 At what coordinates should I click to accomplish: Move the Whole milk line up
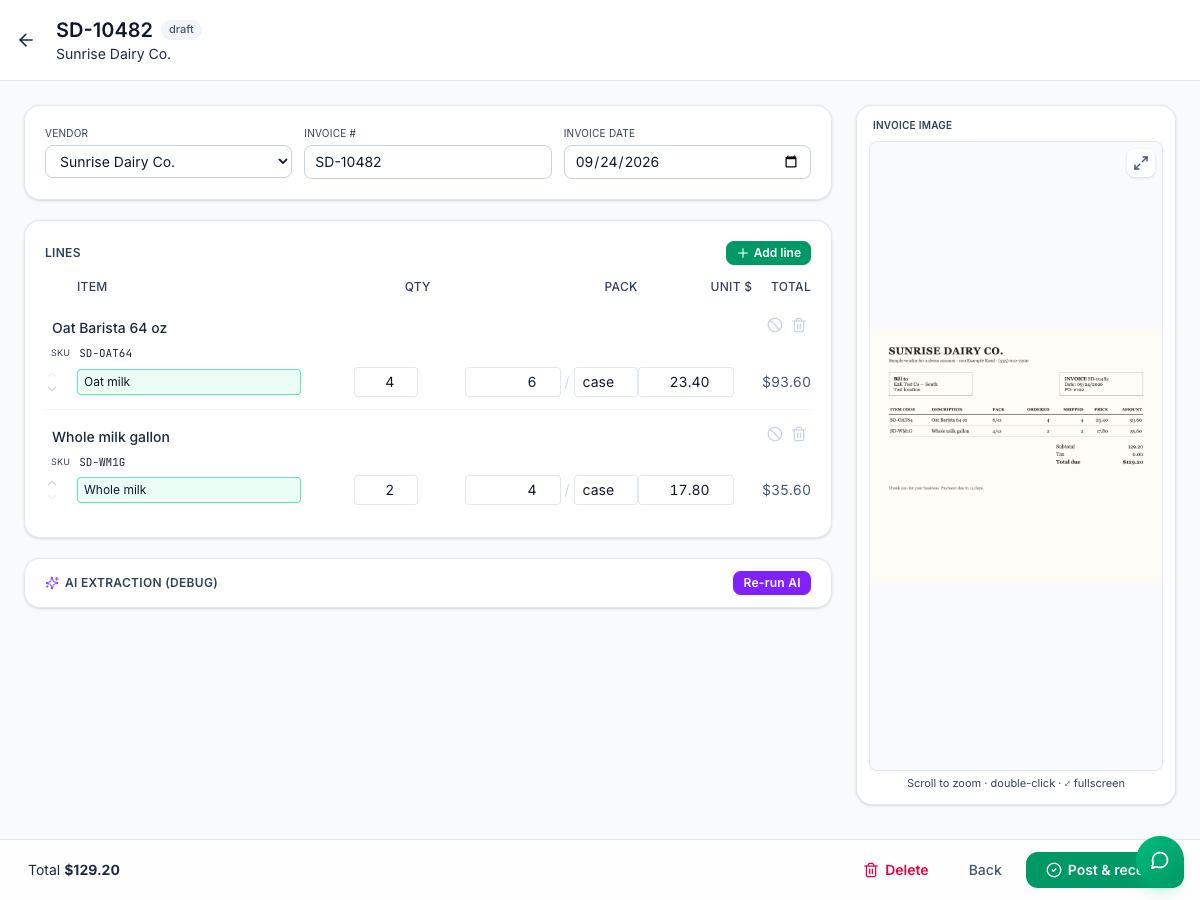click(52, 483)
